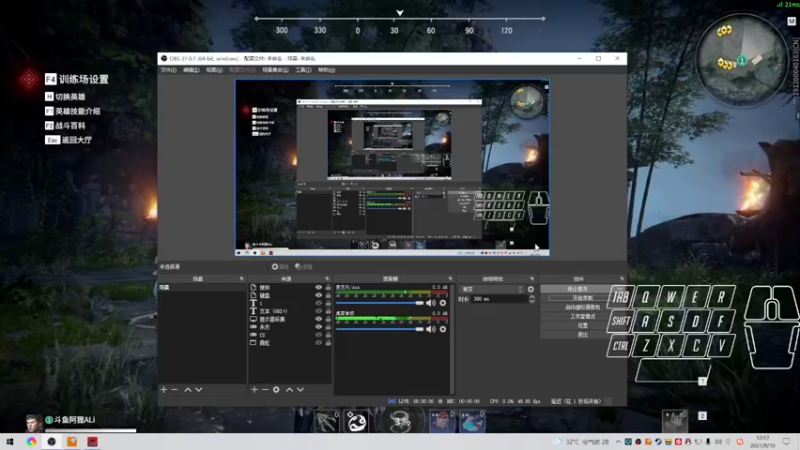Click the Mic/Aux volume slider

(x=380, y=303)
